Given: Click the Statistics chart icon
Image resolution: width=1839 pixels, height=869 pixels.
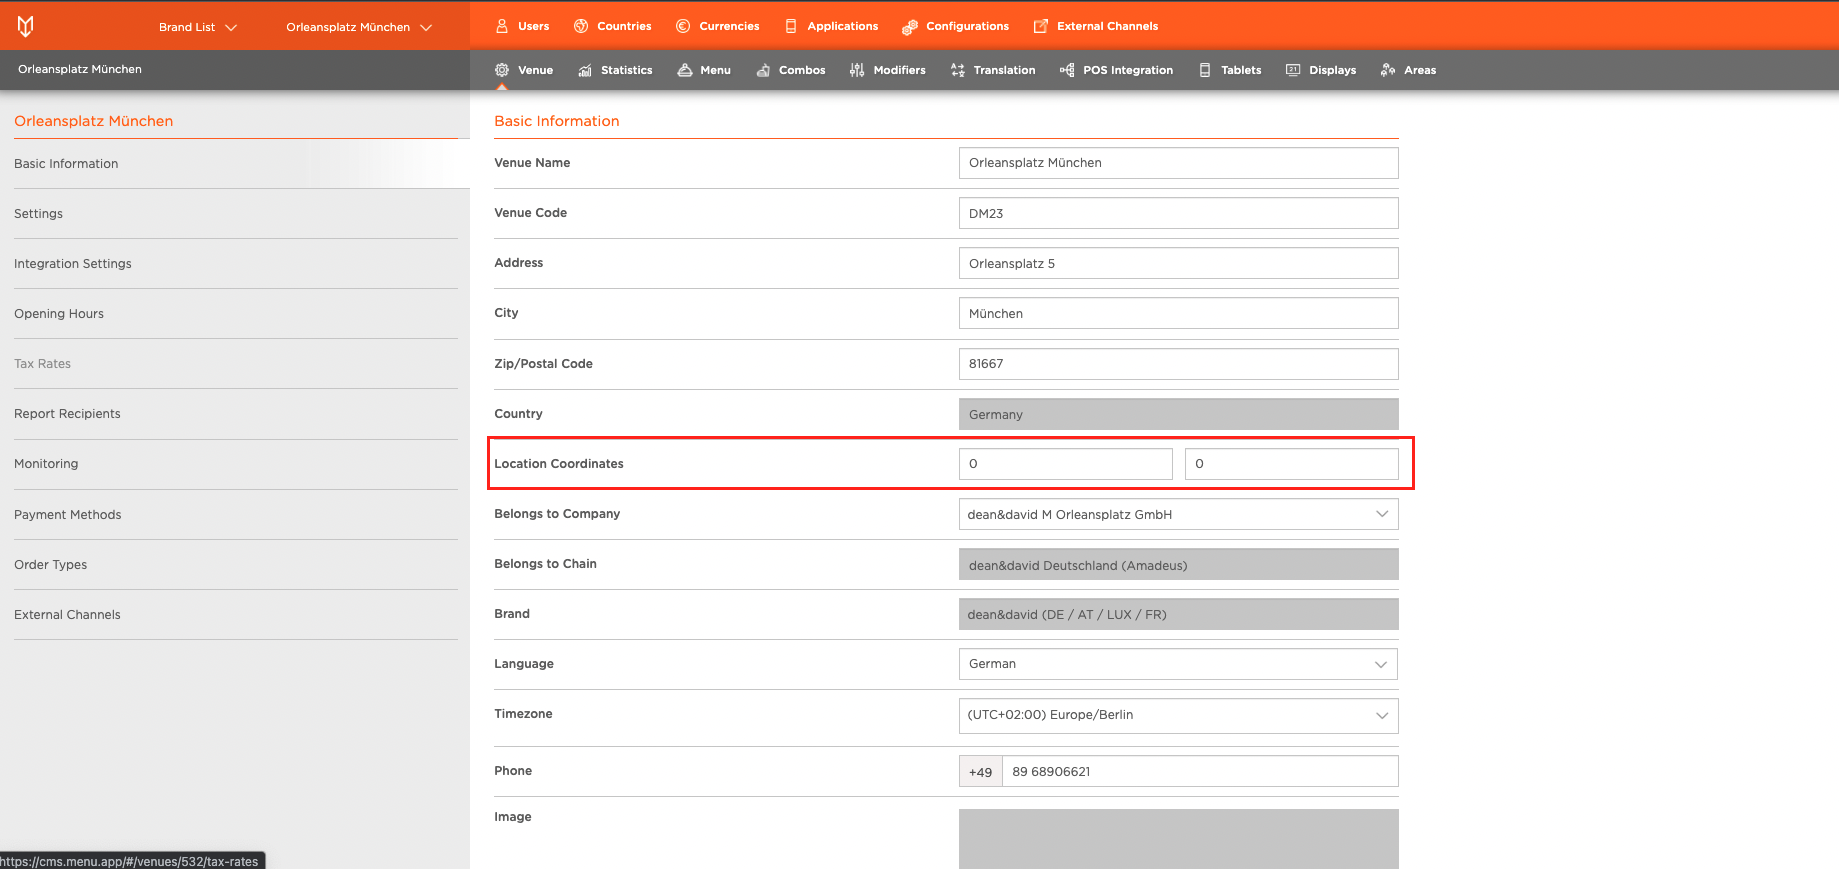Looking at the screenshot, I should tap(585, 70).
